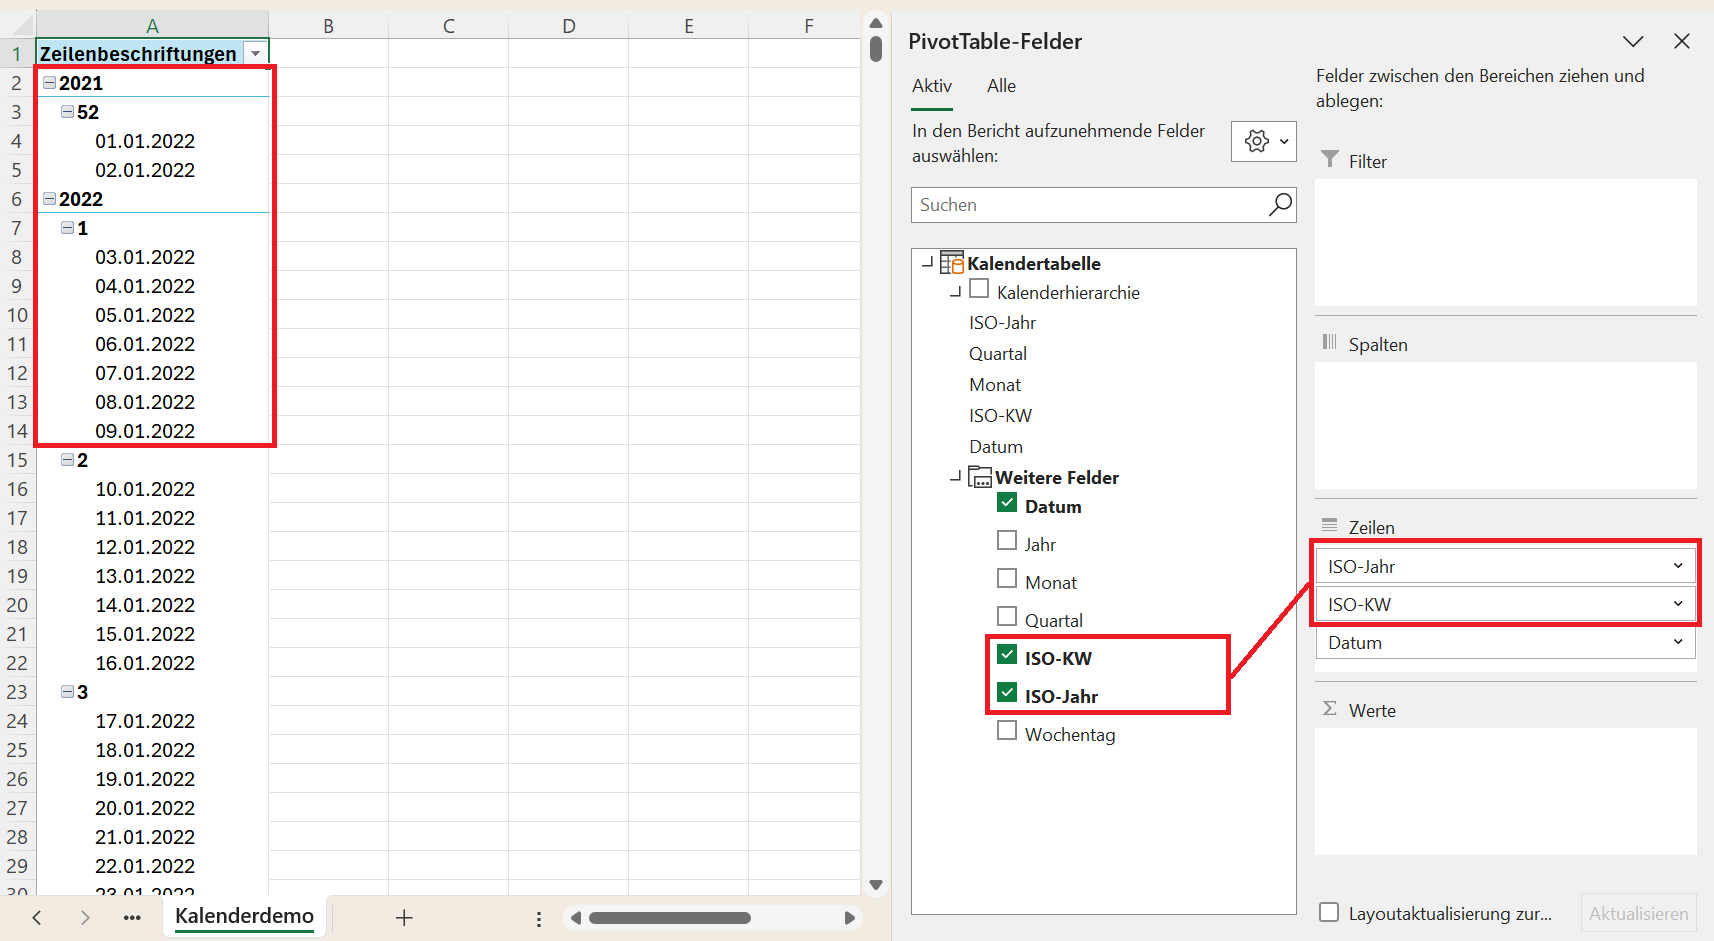Collapse the 2021 year group
The height and width of the screenshot is (941, 1714).
(49, 83)
